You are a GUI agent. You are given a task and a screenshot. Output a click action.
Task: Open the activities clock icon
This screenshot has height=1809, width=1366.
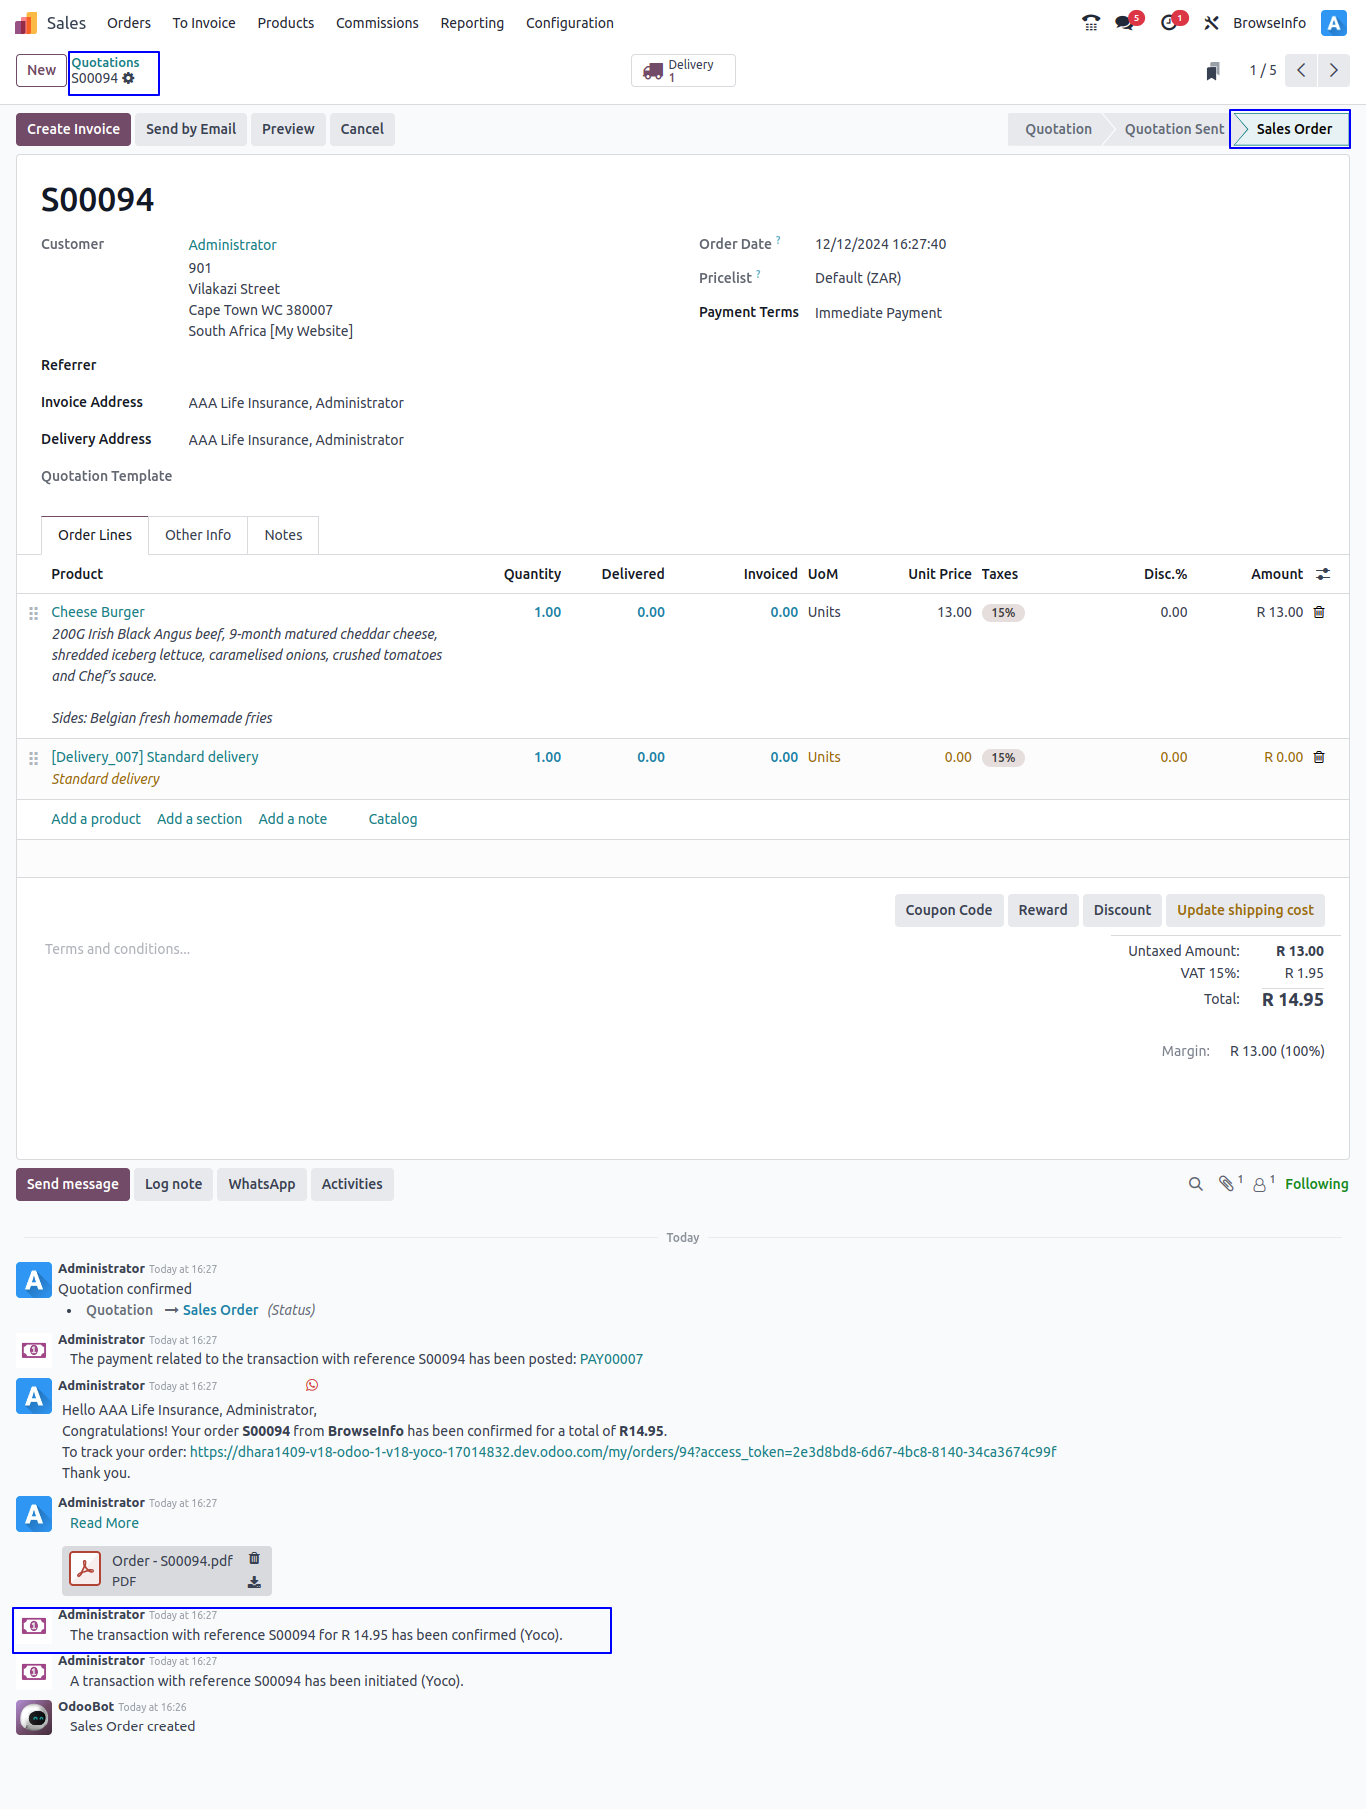click(1169, 23)
